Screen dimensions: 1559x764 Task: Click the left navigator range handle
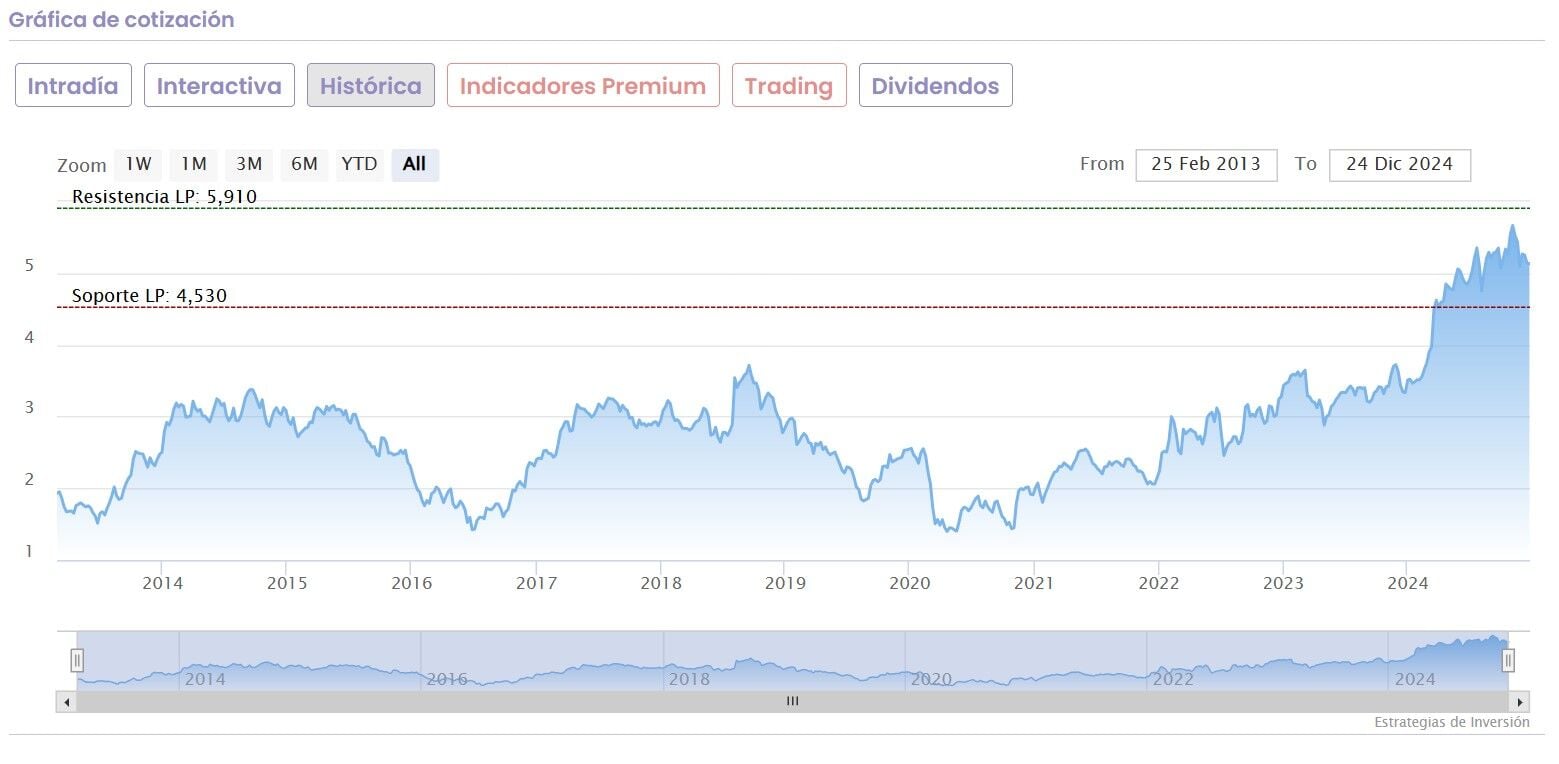point(77,660)
